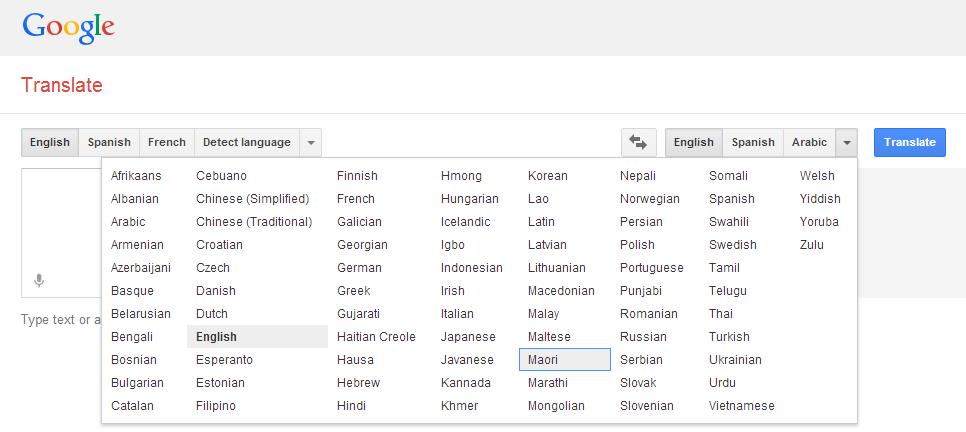This screenshot has height=432, width=966.
Task: Choose Maori from language list
Action: tap(565, 360)
